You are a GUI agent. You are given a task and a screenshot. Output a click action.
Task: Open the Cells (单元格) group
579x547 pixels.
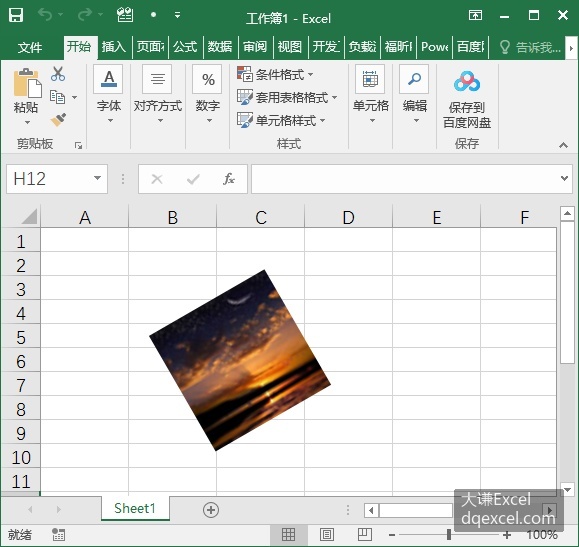(x=370, y=94)
